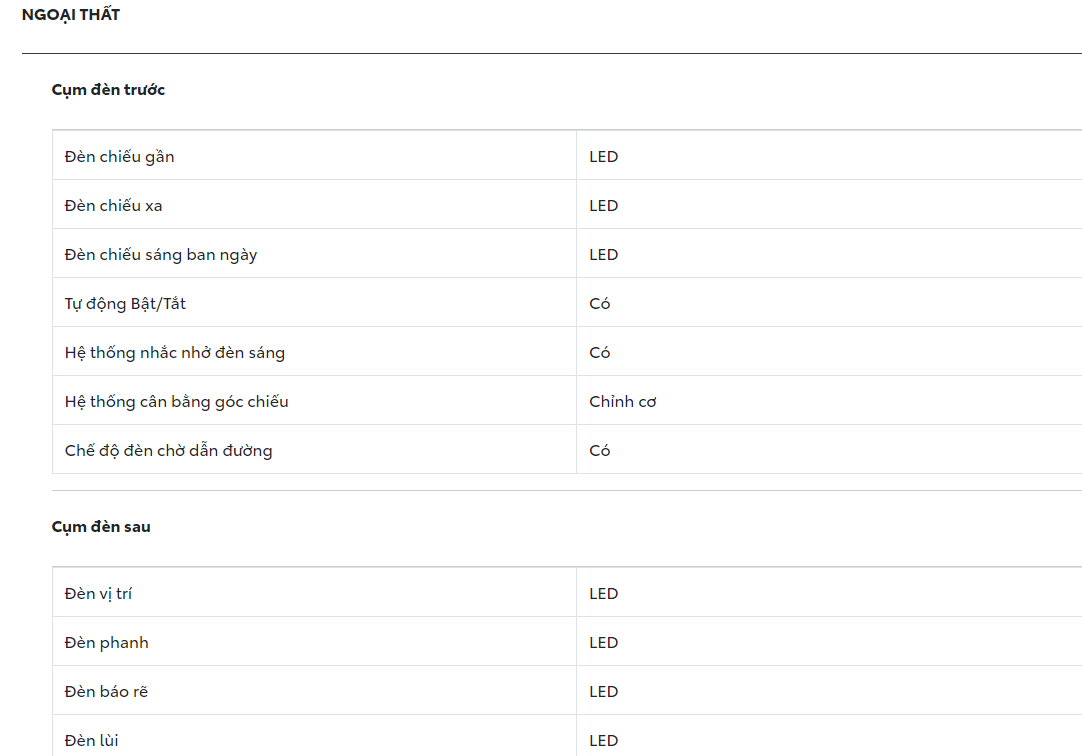Select the Cụm đèn trước subsection title
The height and width of the screenshot is (756, 1082).
(108, 90)
